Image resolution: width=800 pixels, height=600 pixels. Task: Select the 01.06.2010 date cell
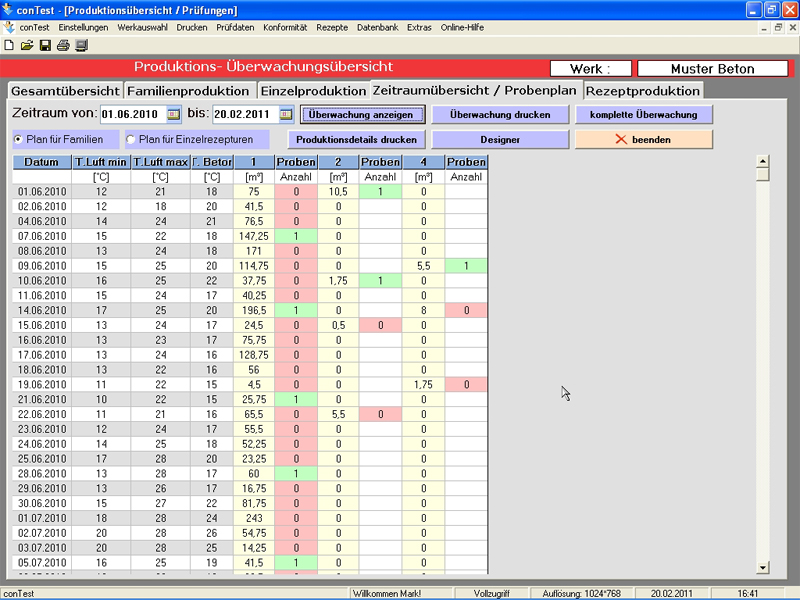click(42, 192)
